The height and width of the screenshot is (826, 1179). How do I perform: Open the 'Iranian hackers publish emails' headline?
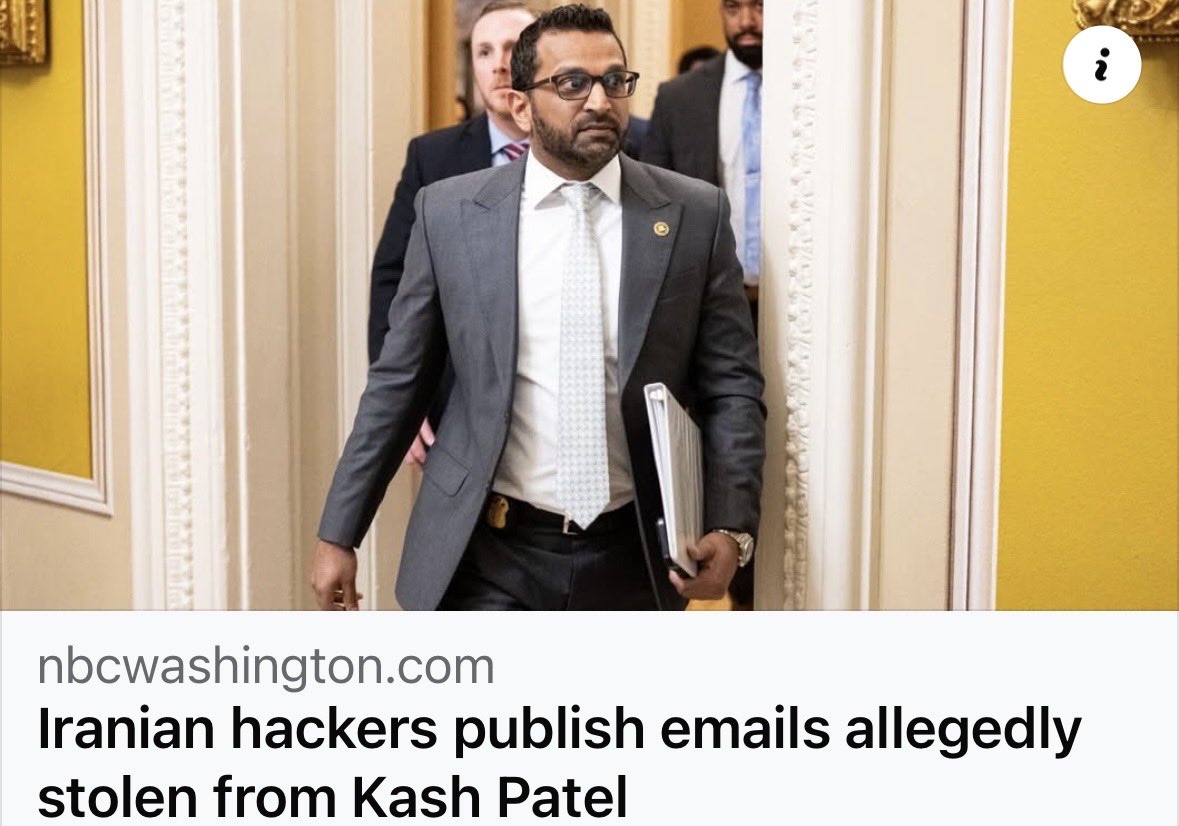[x=559, y=730]
